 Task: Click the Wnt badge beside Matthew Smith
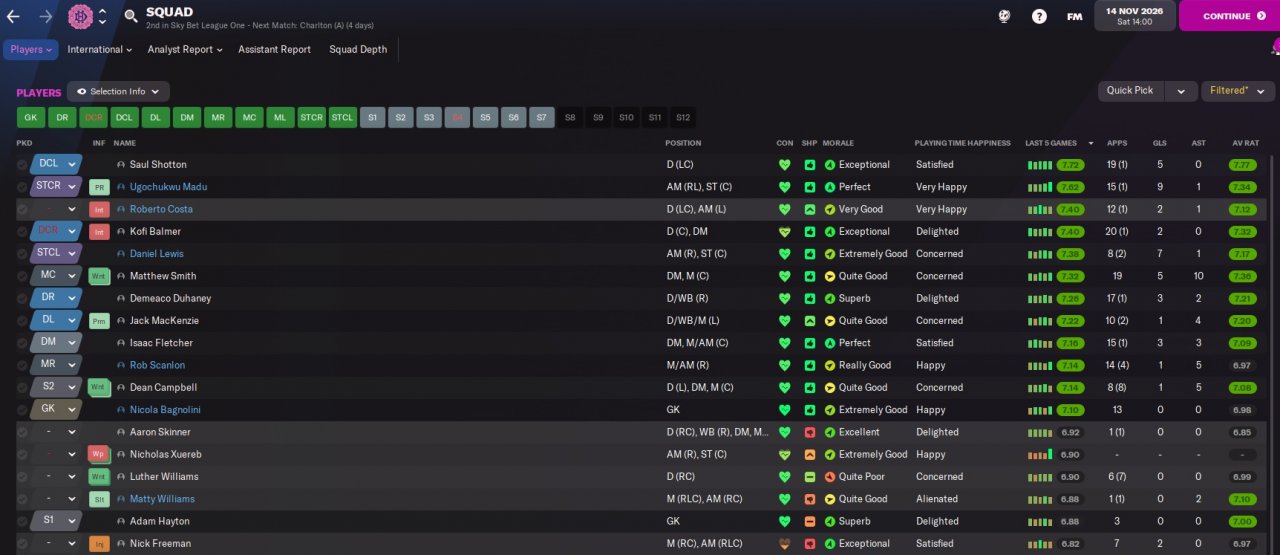(99, 276)
